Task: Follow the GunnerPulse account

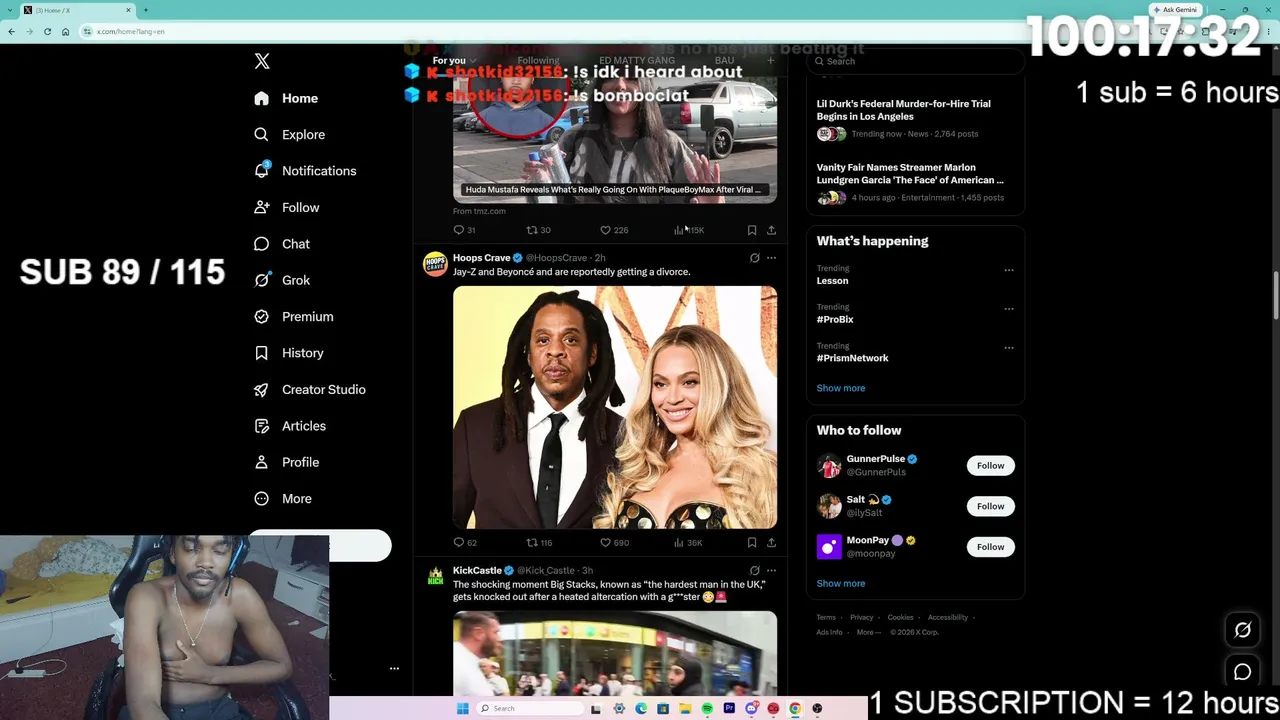Action: (990, 465)
